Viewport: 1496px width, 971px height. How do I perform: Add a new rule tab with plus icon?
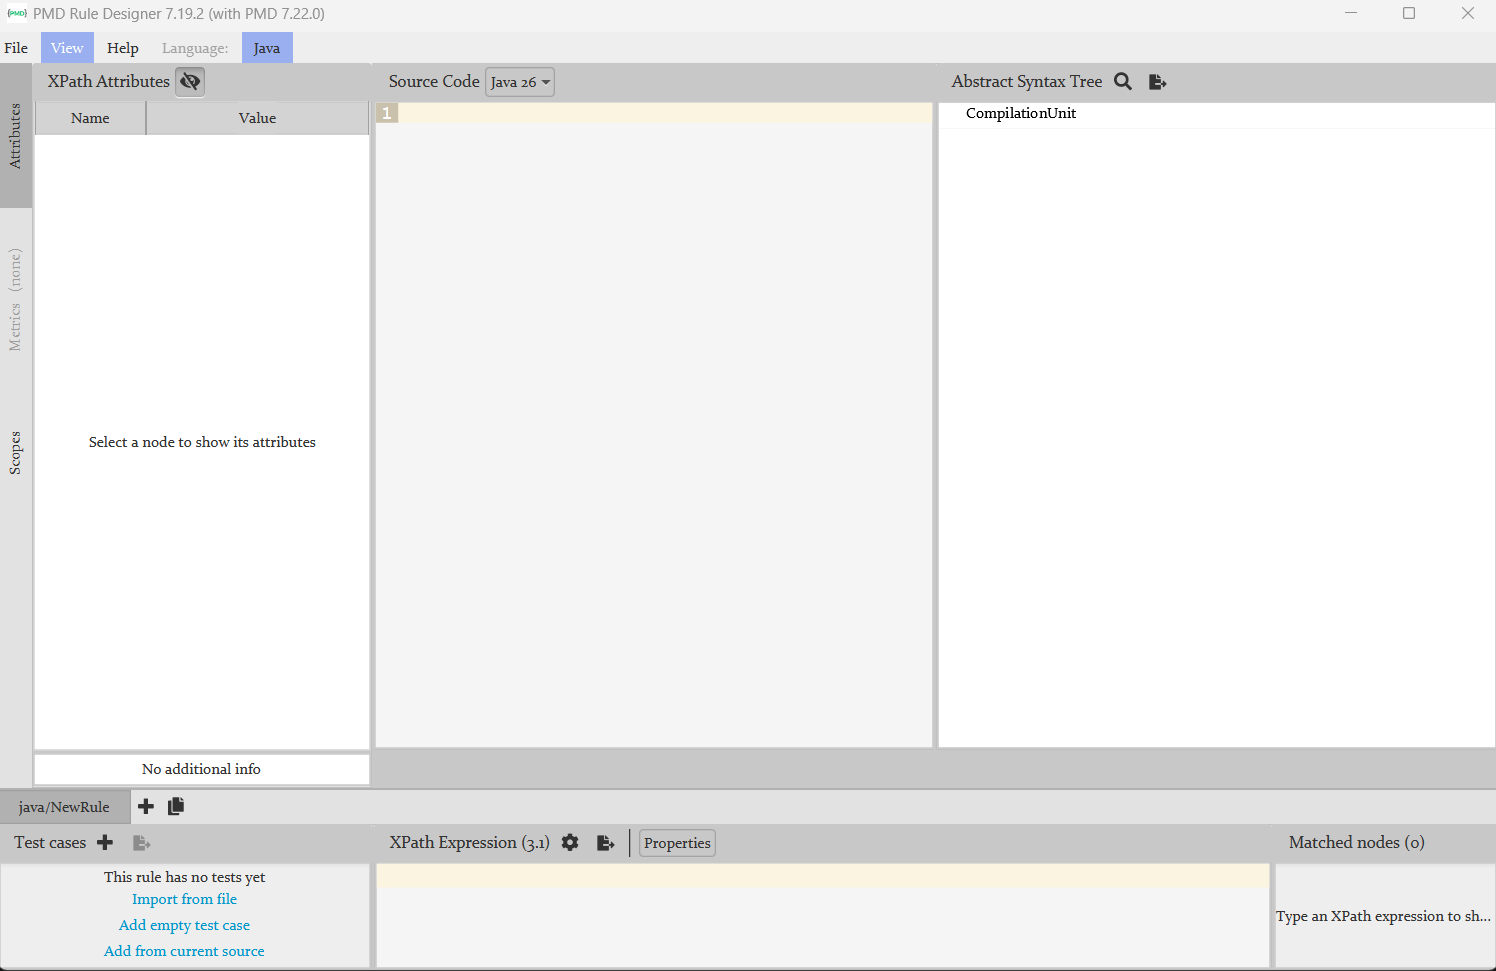tap(146, 806)
